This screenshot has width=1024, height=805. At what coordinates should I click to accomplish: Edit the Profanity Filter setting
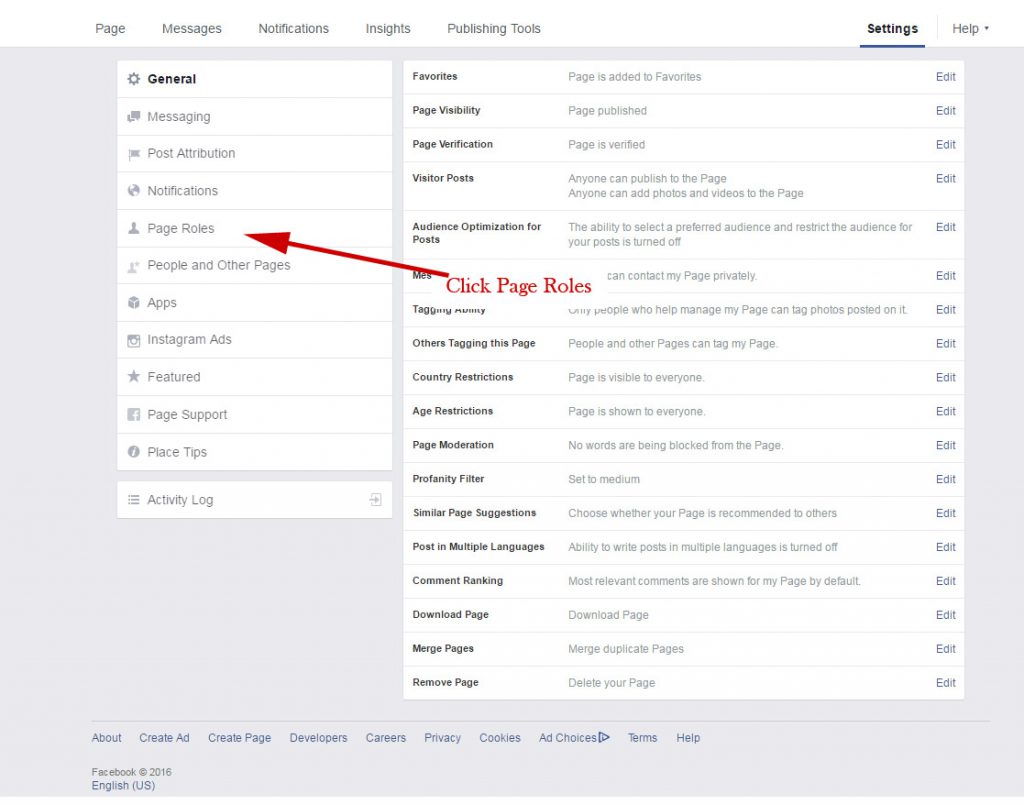click(946, 480)
